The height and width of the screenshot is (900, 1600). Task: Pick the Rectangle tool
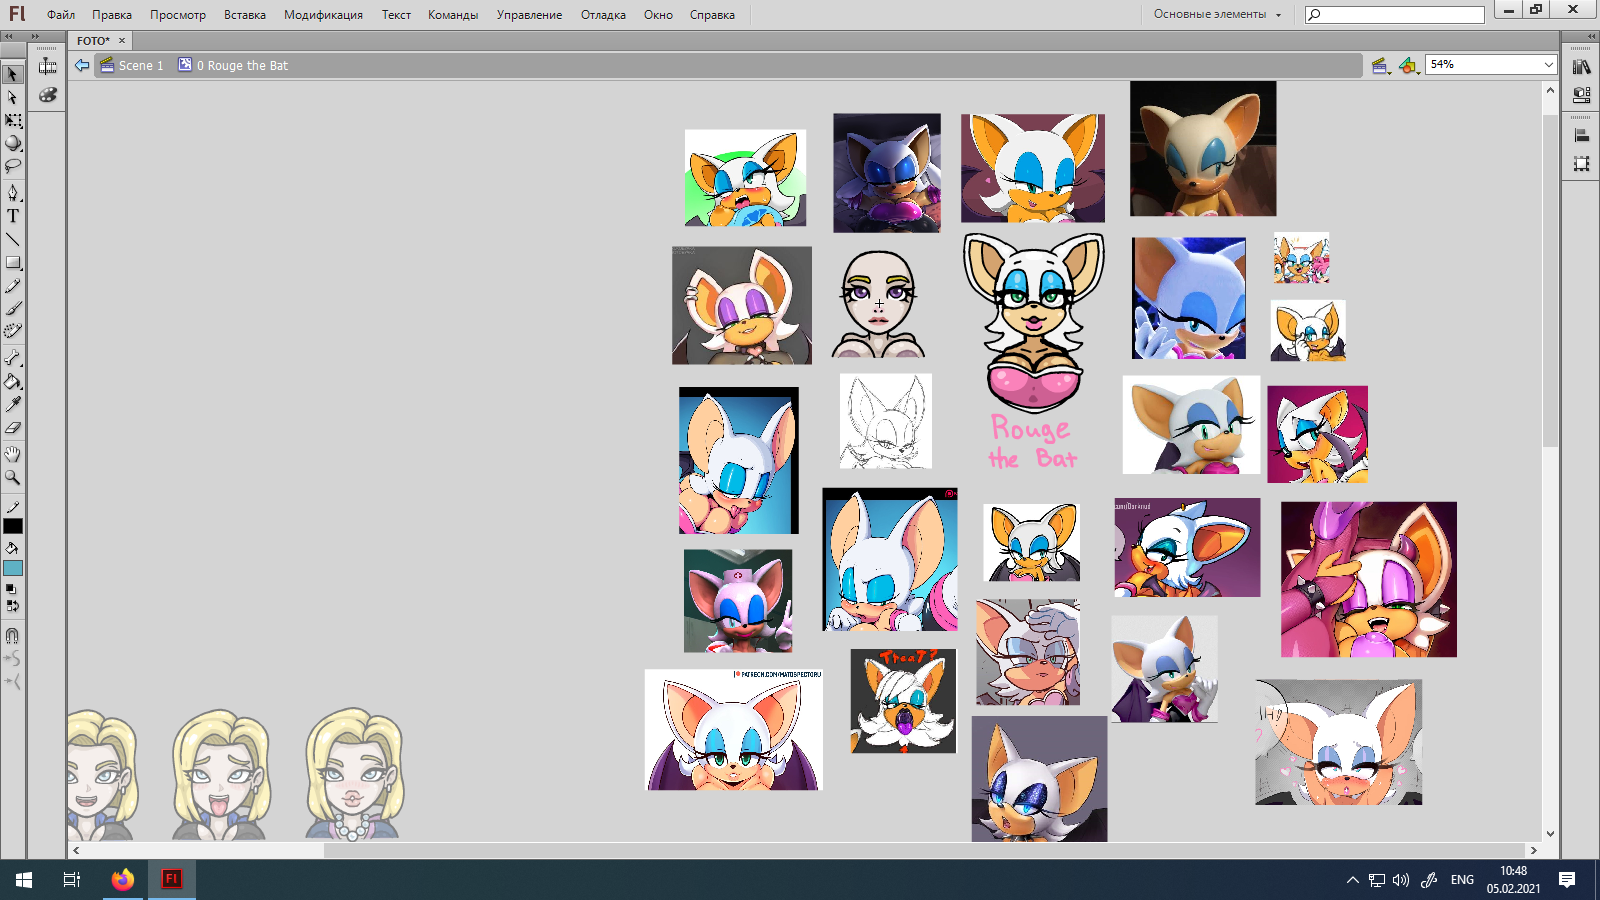pyautogui.click(x=13, y=263)
